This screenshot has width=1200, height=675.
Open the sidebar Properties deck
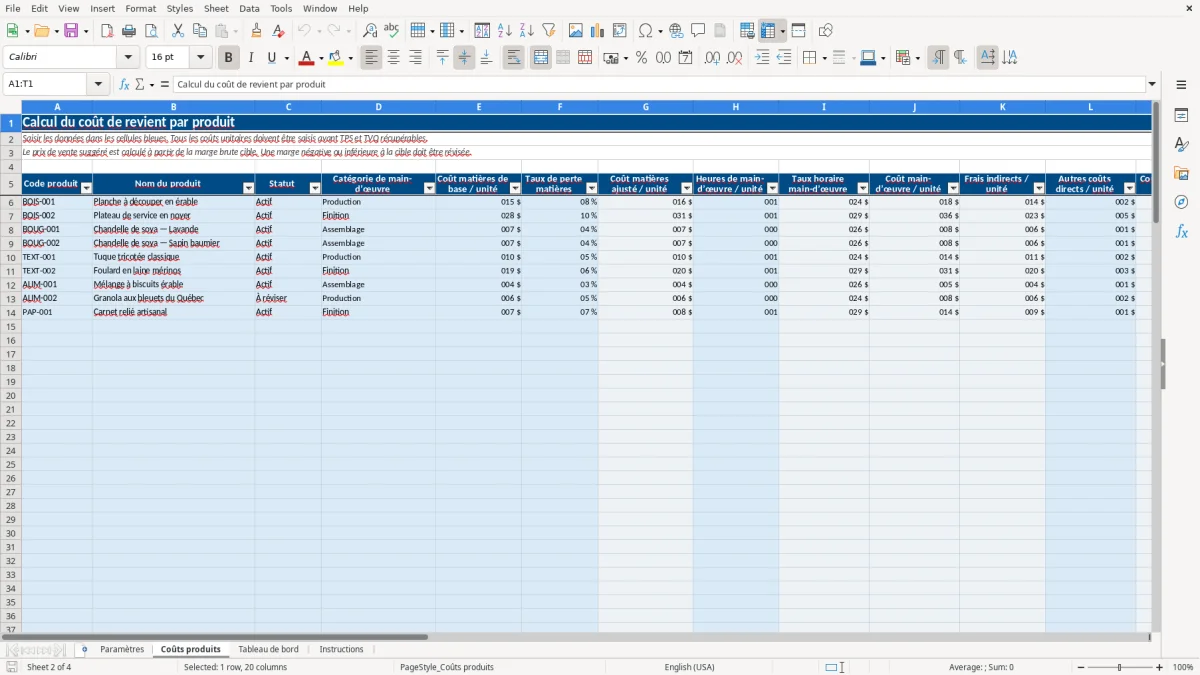click(x=1181, y=116)
